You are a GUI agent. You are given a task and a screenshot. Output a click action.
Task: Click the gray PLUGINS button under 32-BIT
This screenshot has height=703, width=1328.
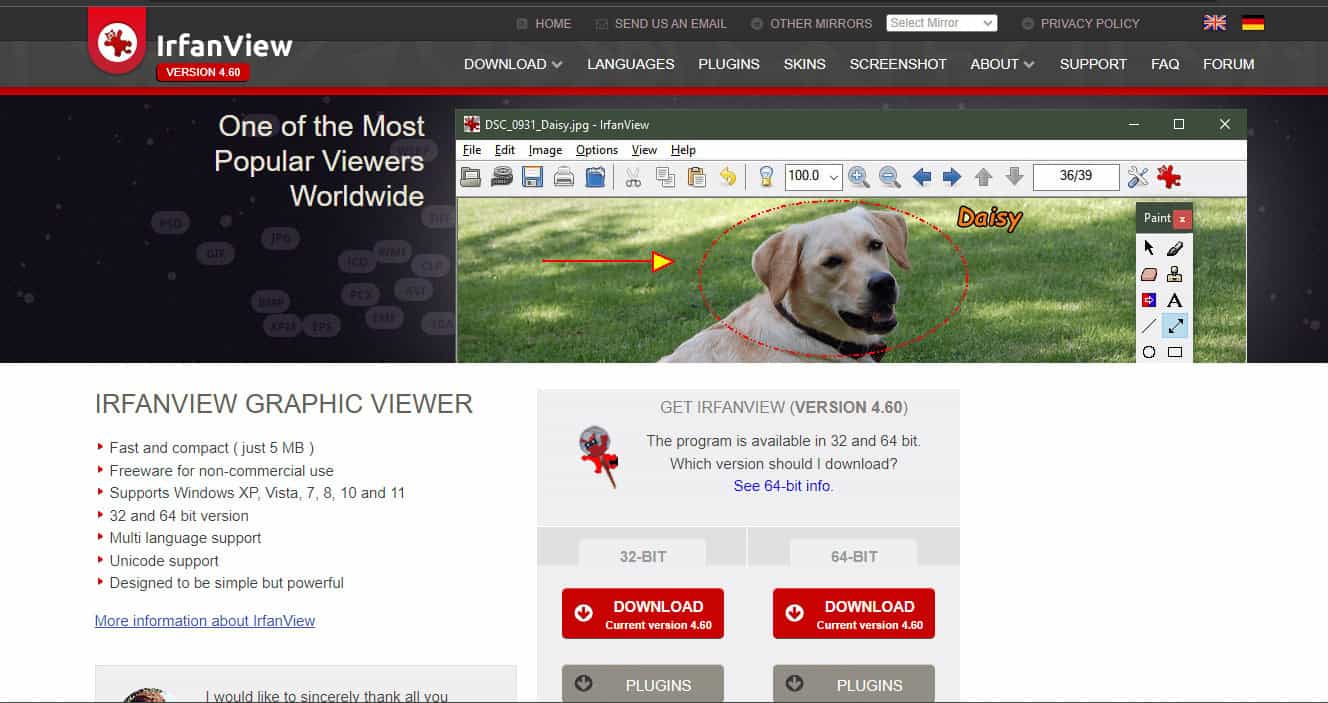[643, 684]
